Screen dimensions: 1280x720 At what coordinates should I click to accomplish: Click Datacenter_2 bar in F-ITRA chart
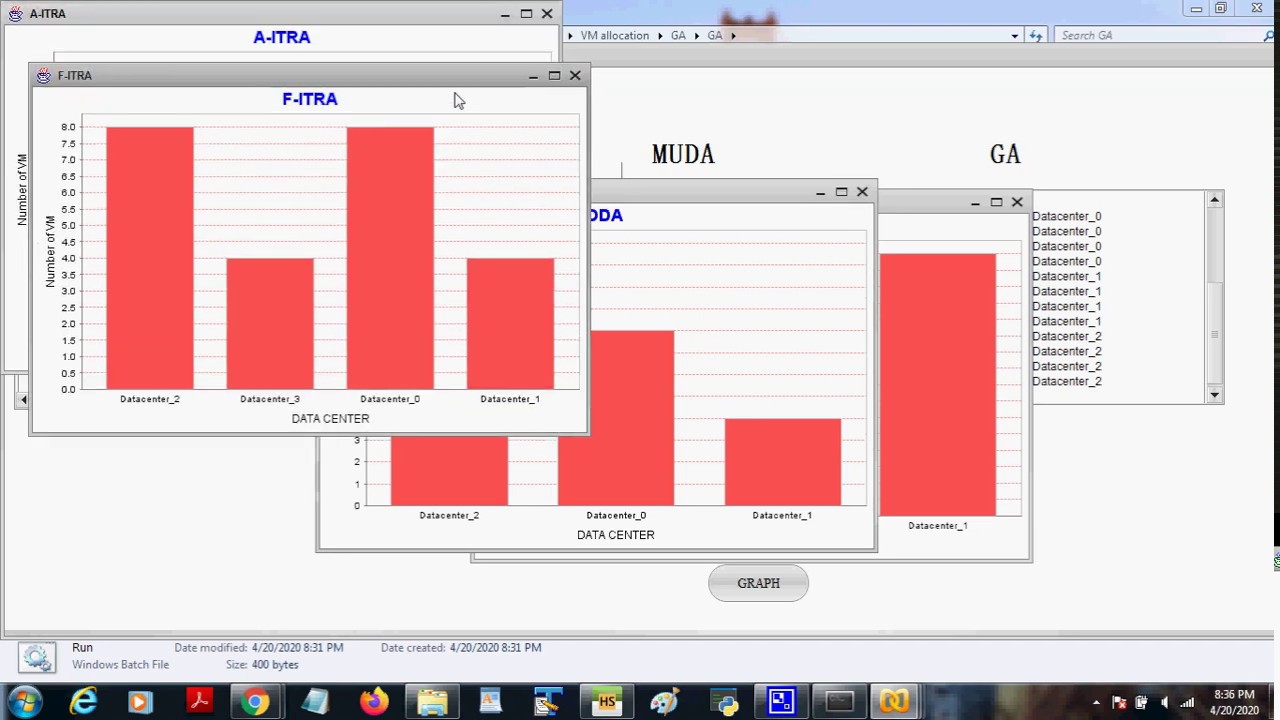[150, 258]
